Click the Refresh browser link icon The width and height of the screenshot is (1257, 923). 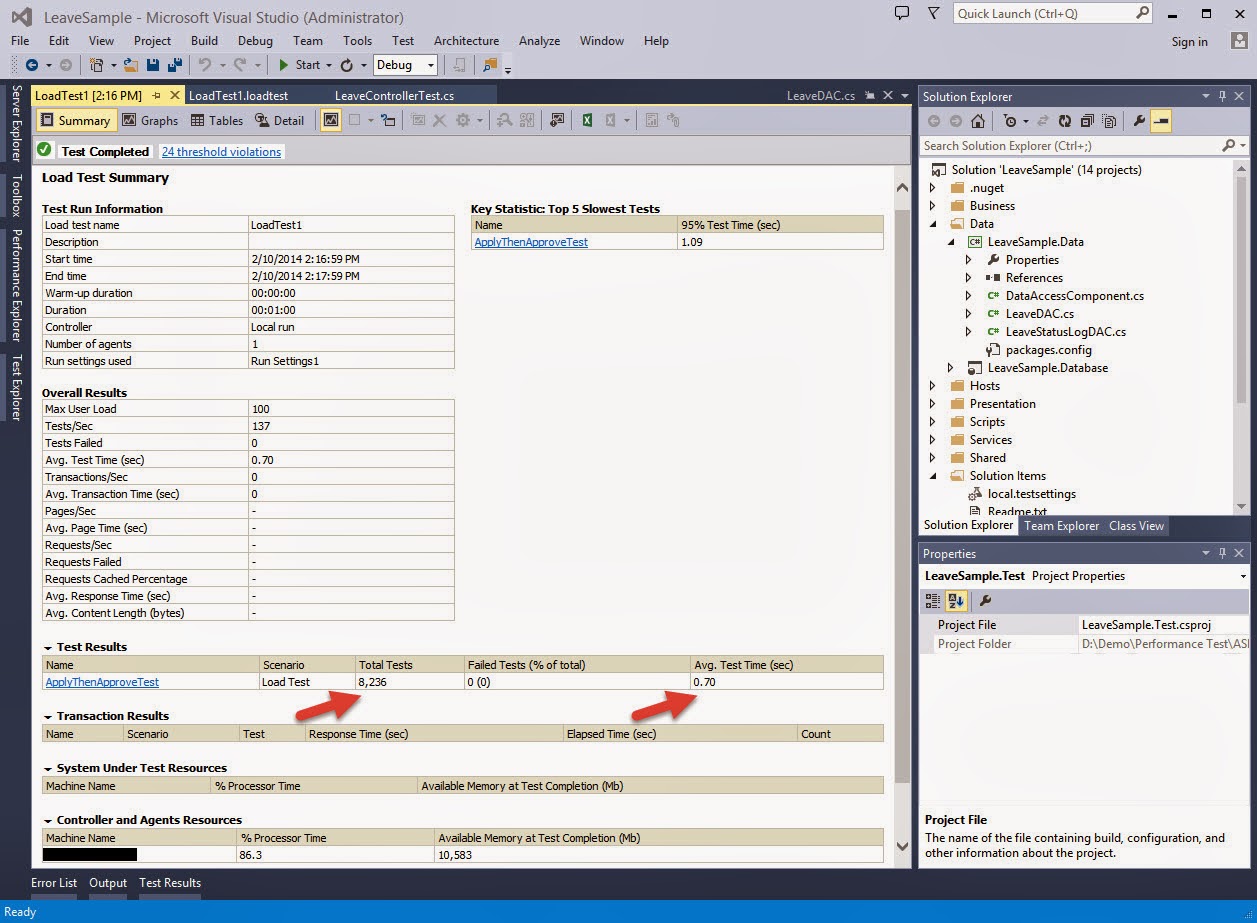coord(347,65)
